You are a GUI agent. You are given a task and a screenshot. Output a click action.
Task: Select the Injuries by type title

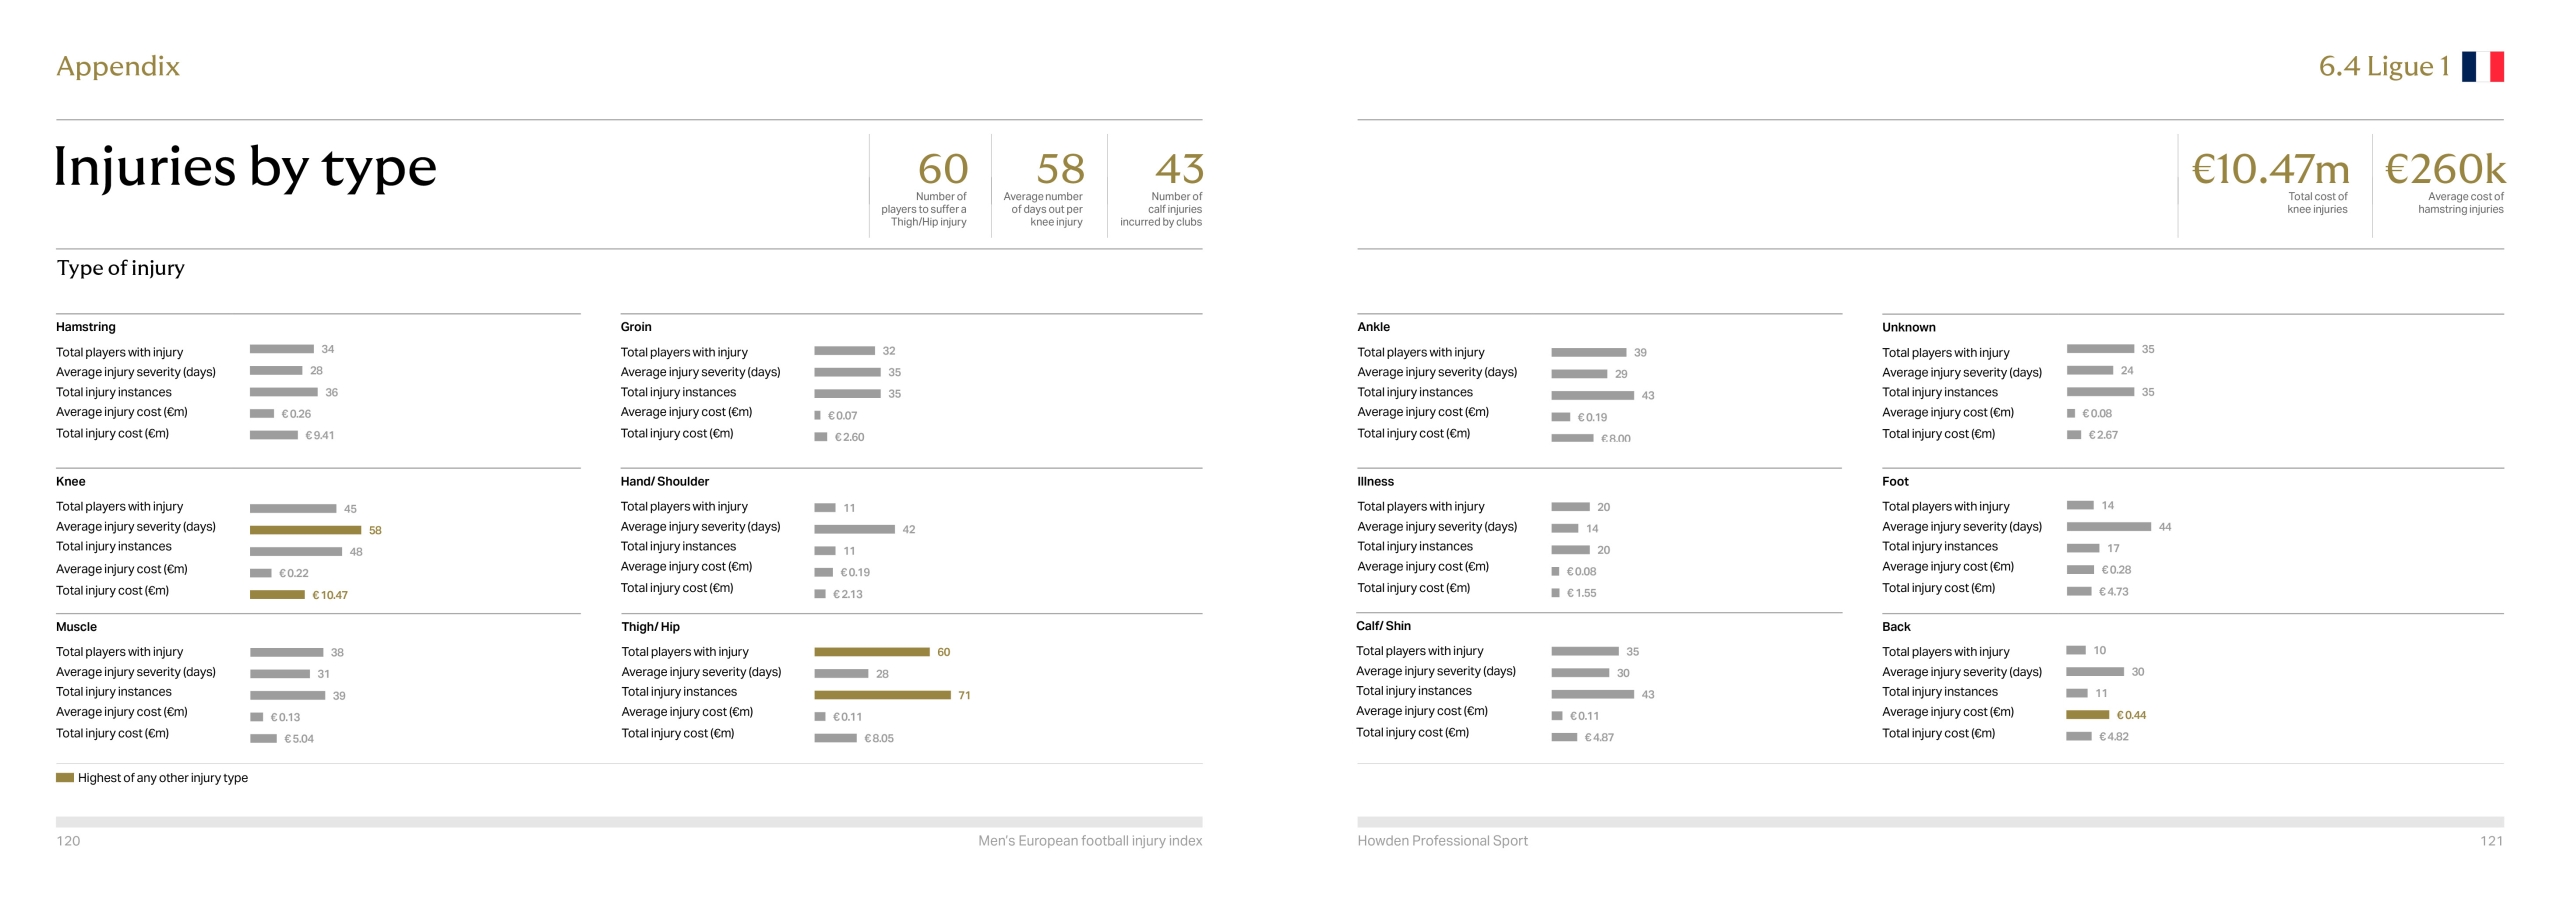[245, 167]
